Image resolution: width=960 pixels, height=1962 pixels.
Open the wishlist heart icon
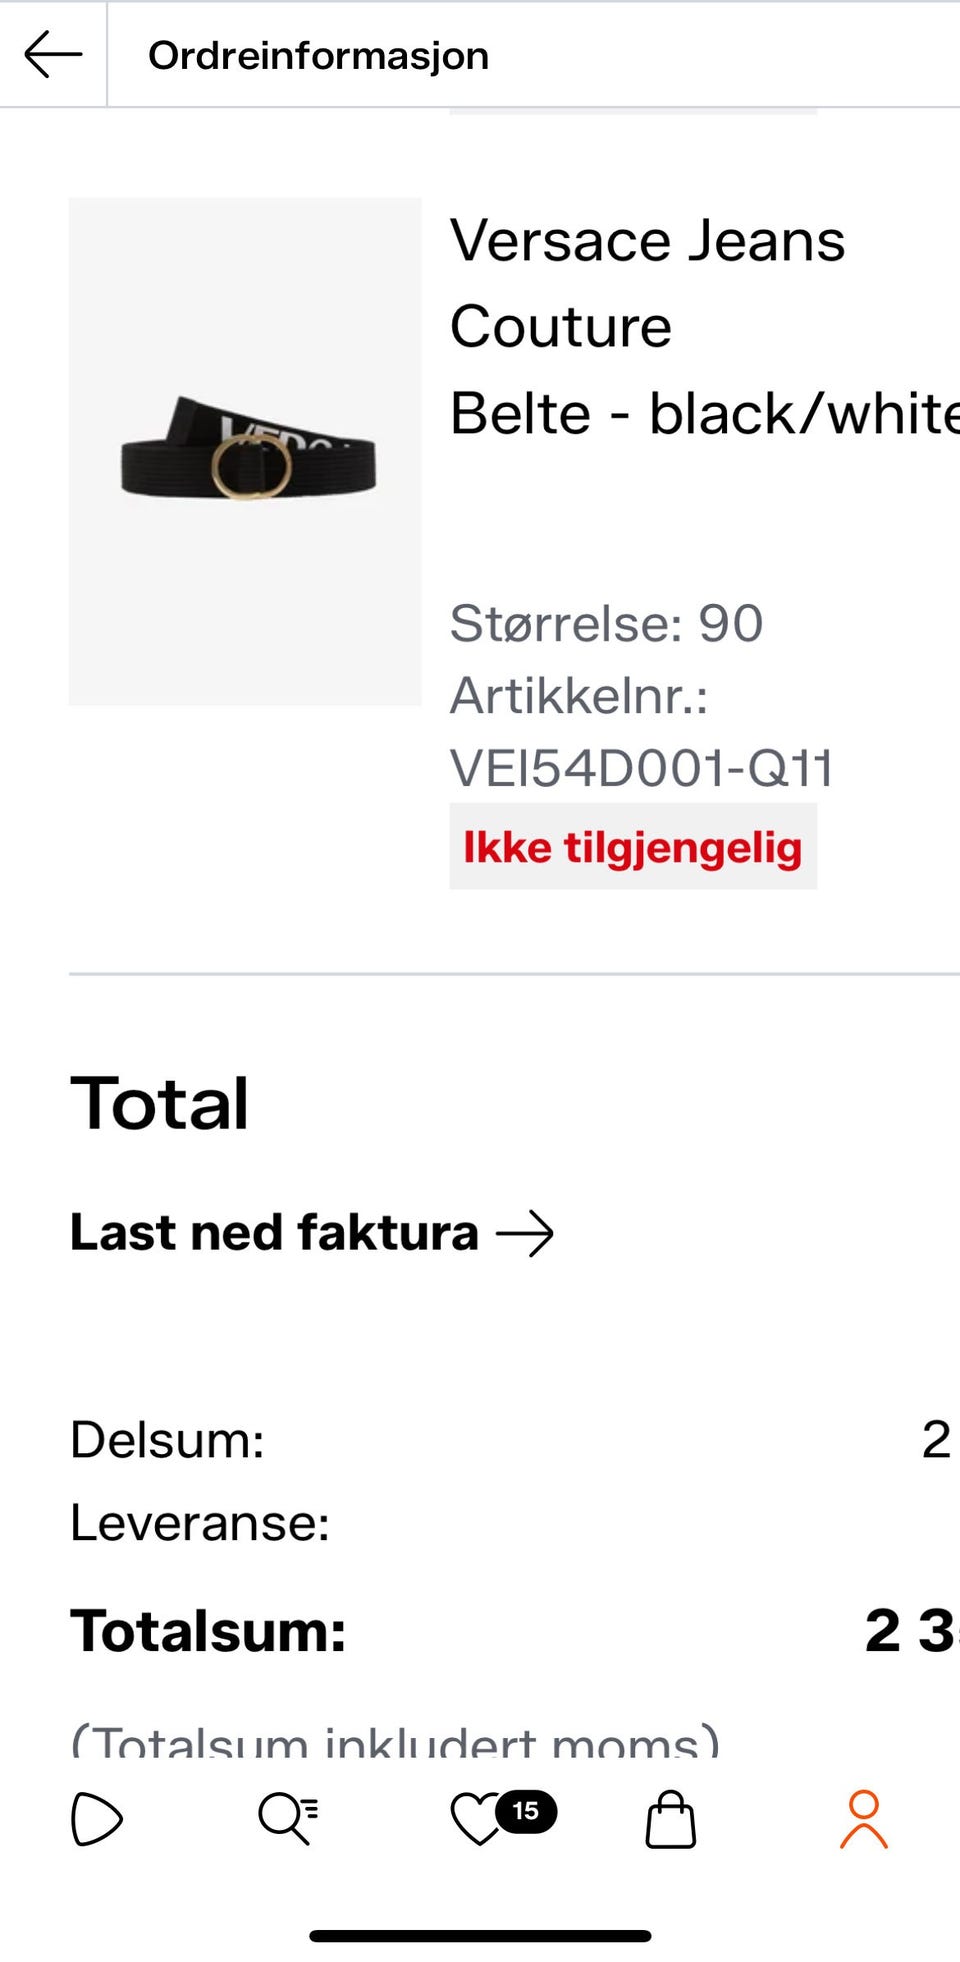(477, 1820)
